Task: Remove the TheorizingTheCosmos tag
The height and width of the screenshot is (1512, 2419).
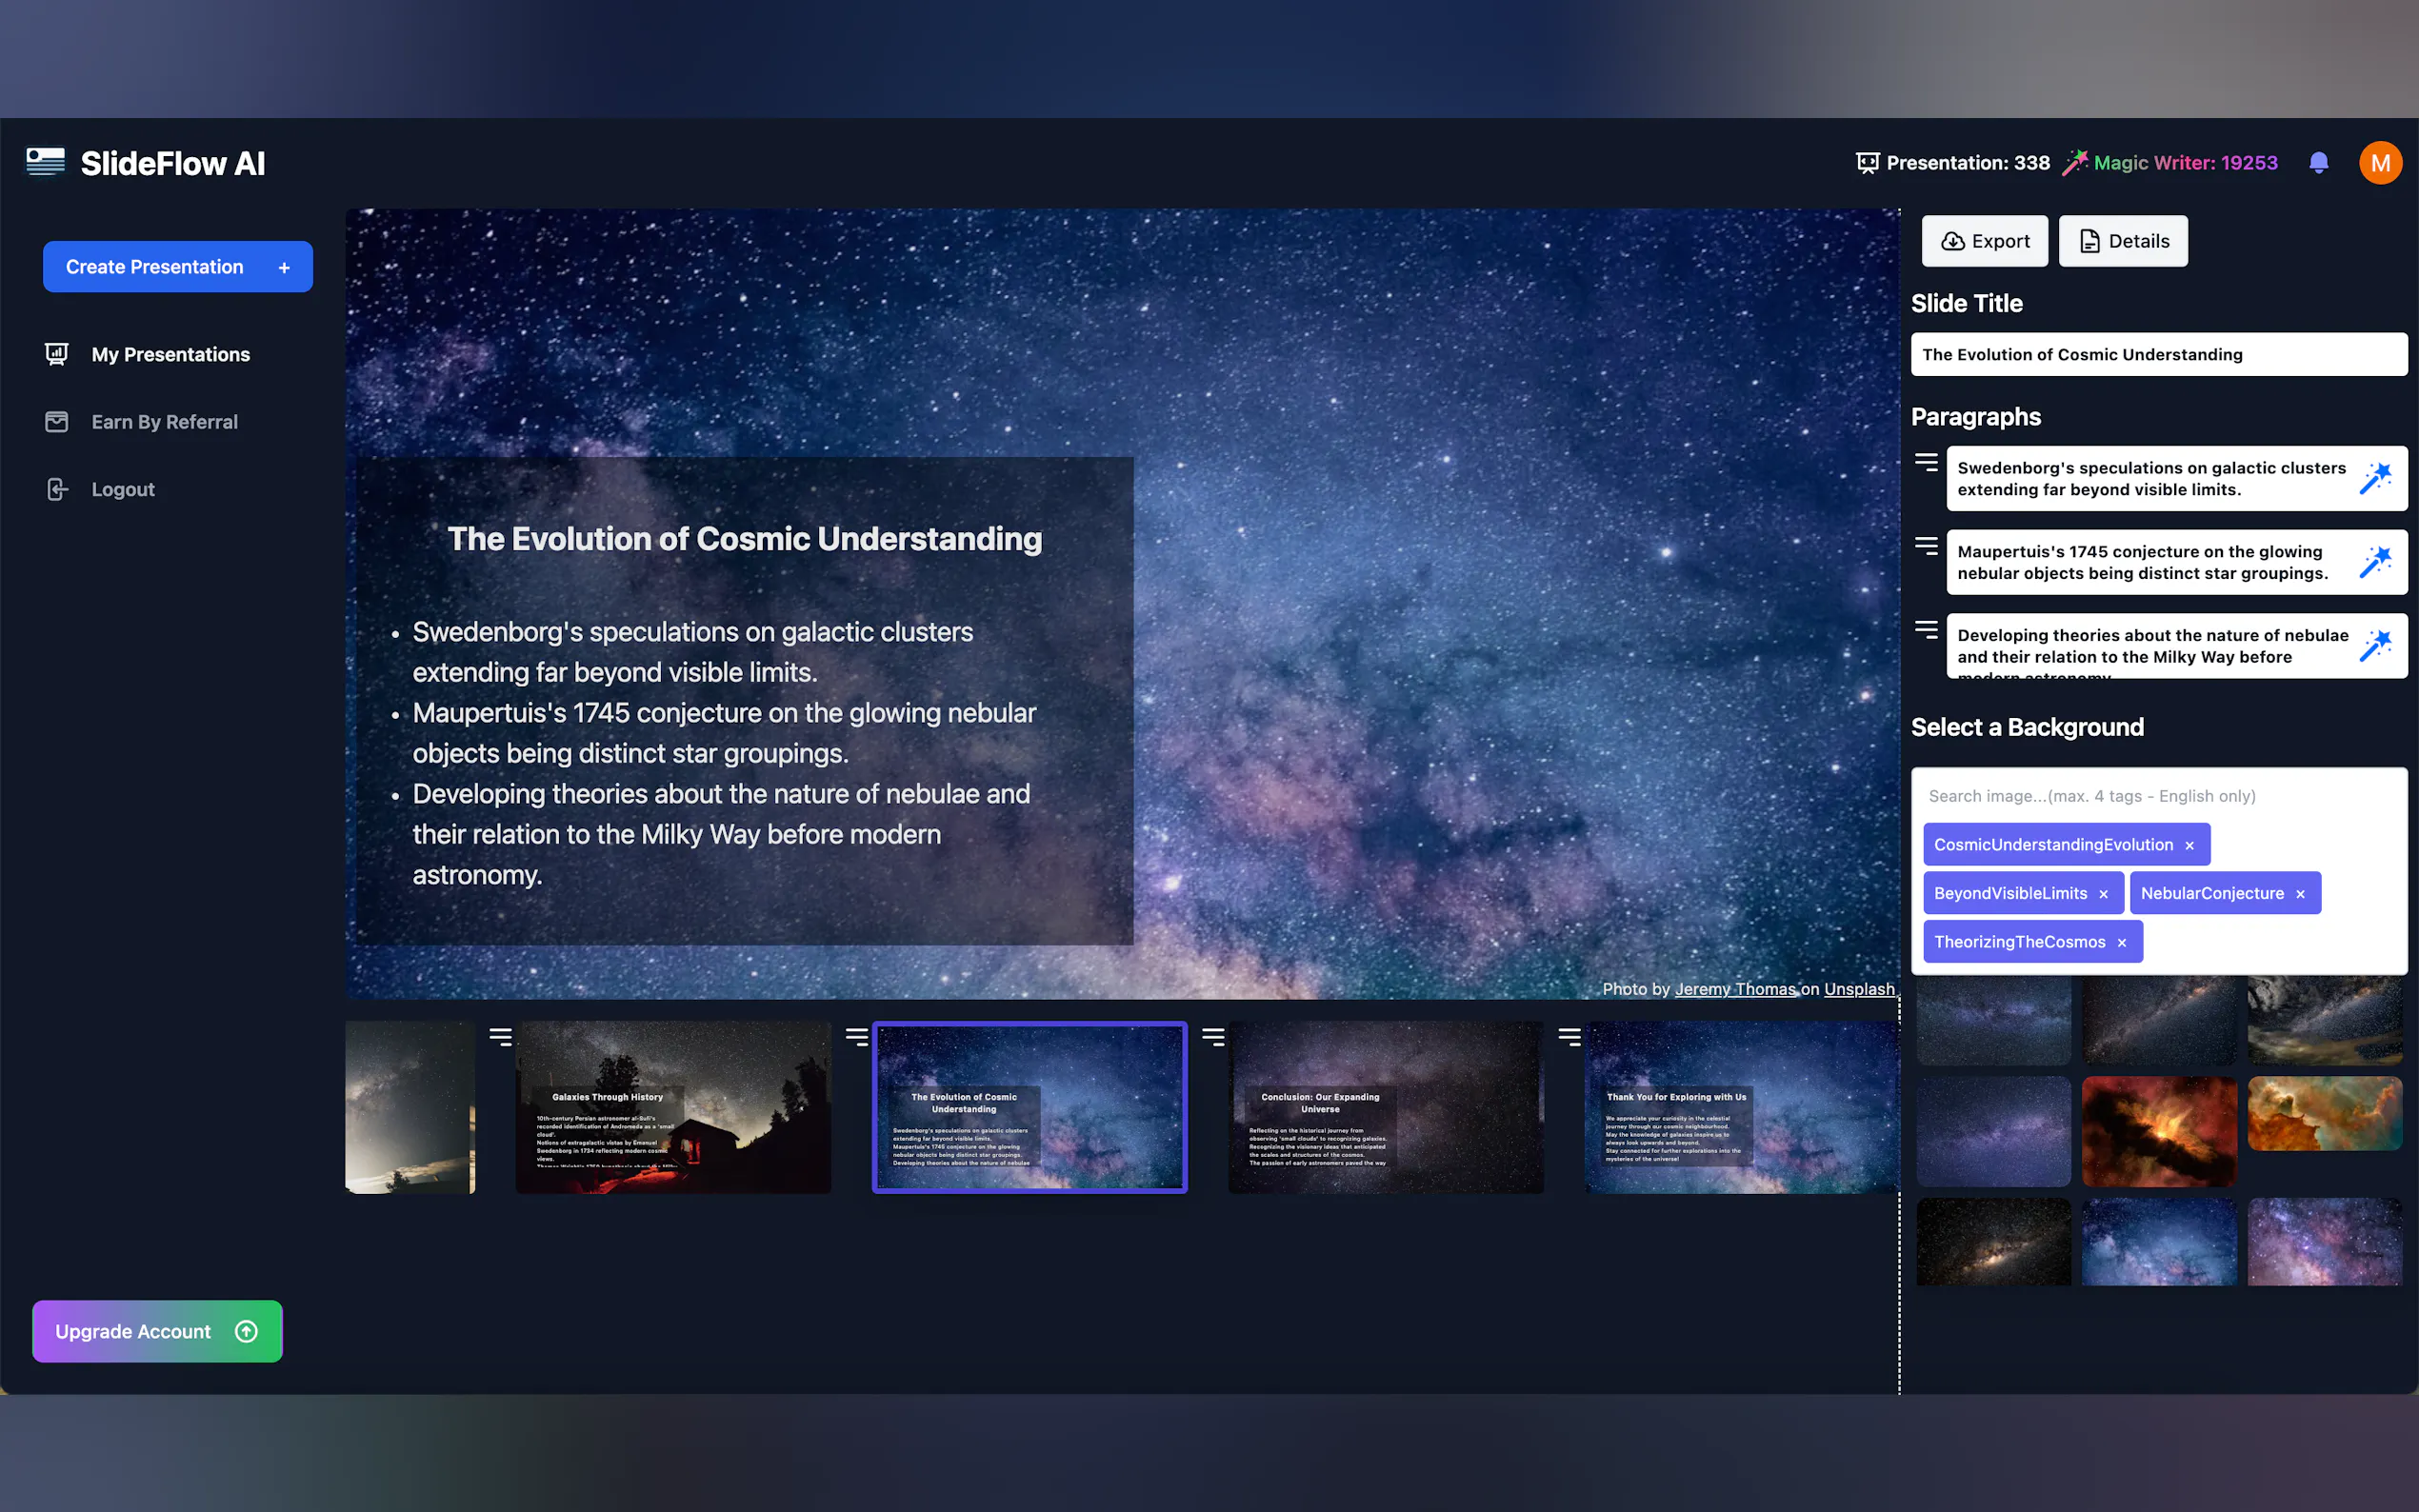Action: [2121, 942]
